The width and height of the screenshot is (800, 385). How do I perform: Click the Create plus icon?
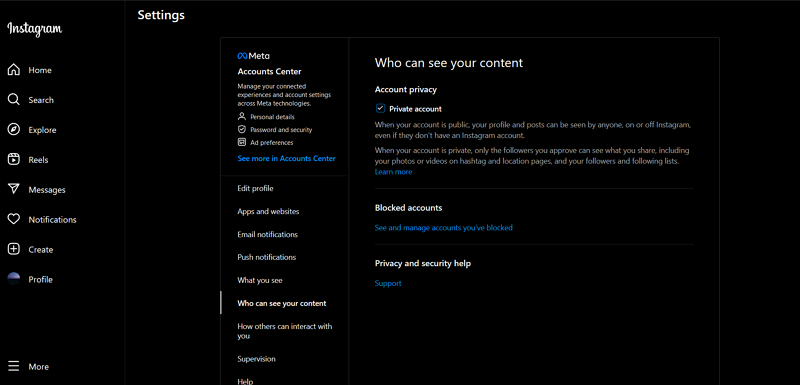14,249
